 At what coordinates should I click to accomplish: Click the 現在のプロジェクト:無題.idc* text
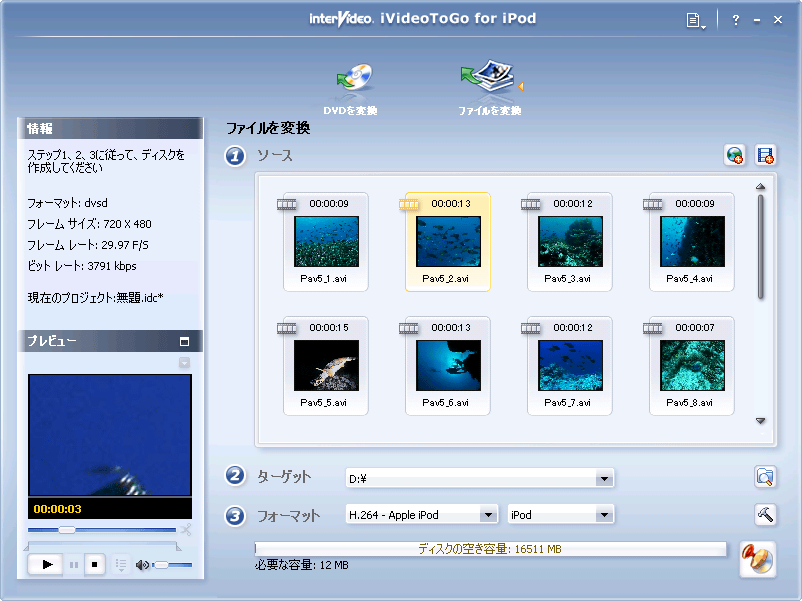(96, 298)
